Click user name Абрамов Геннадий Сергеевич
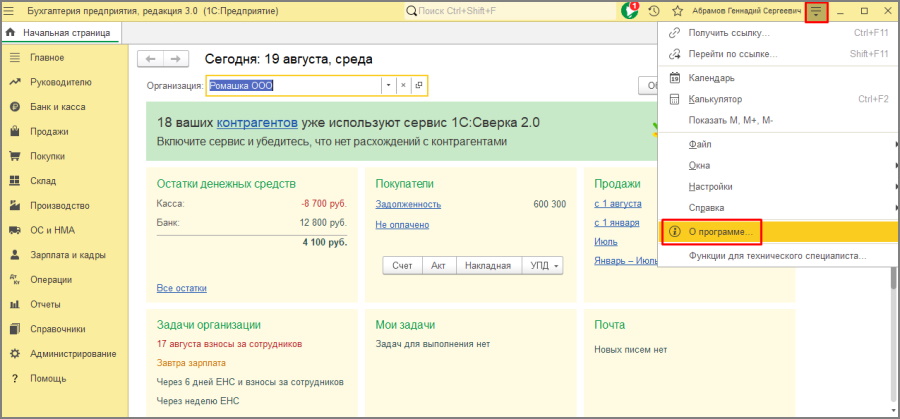Image resolution: width=900 pixels, height=419 pixels. point(746,11)
